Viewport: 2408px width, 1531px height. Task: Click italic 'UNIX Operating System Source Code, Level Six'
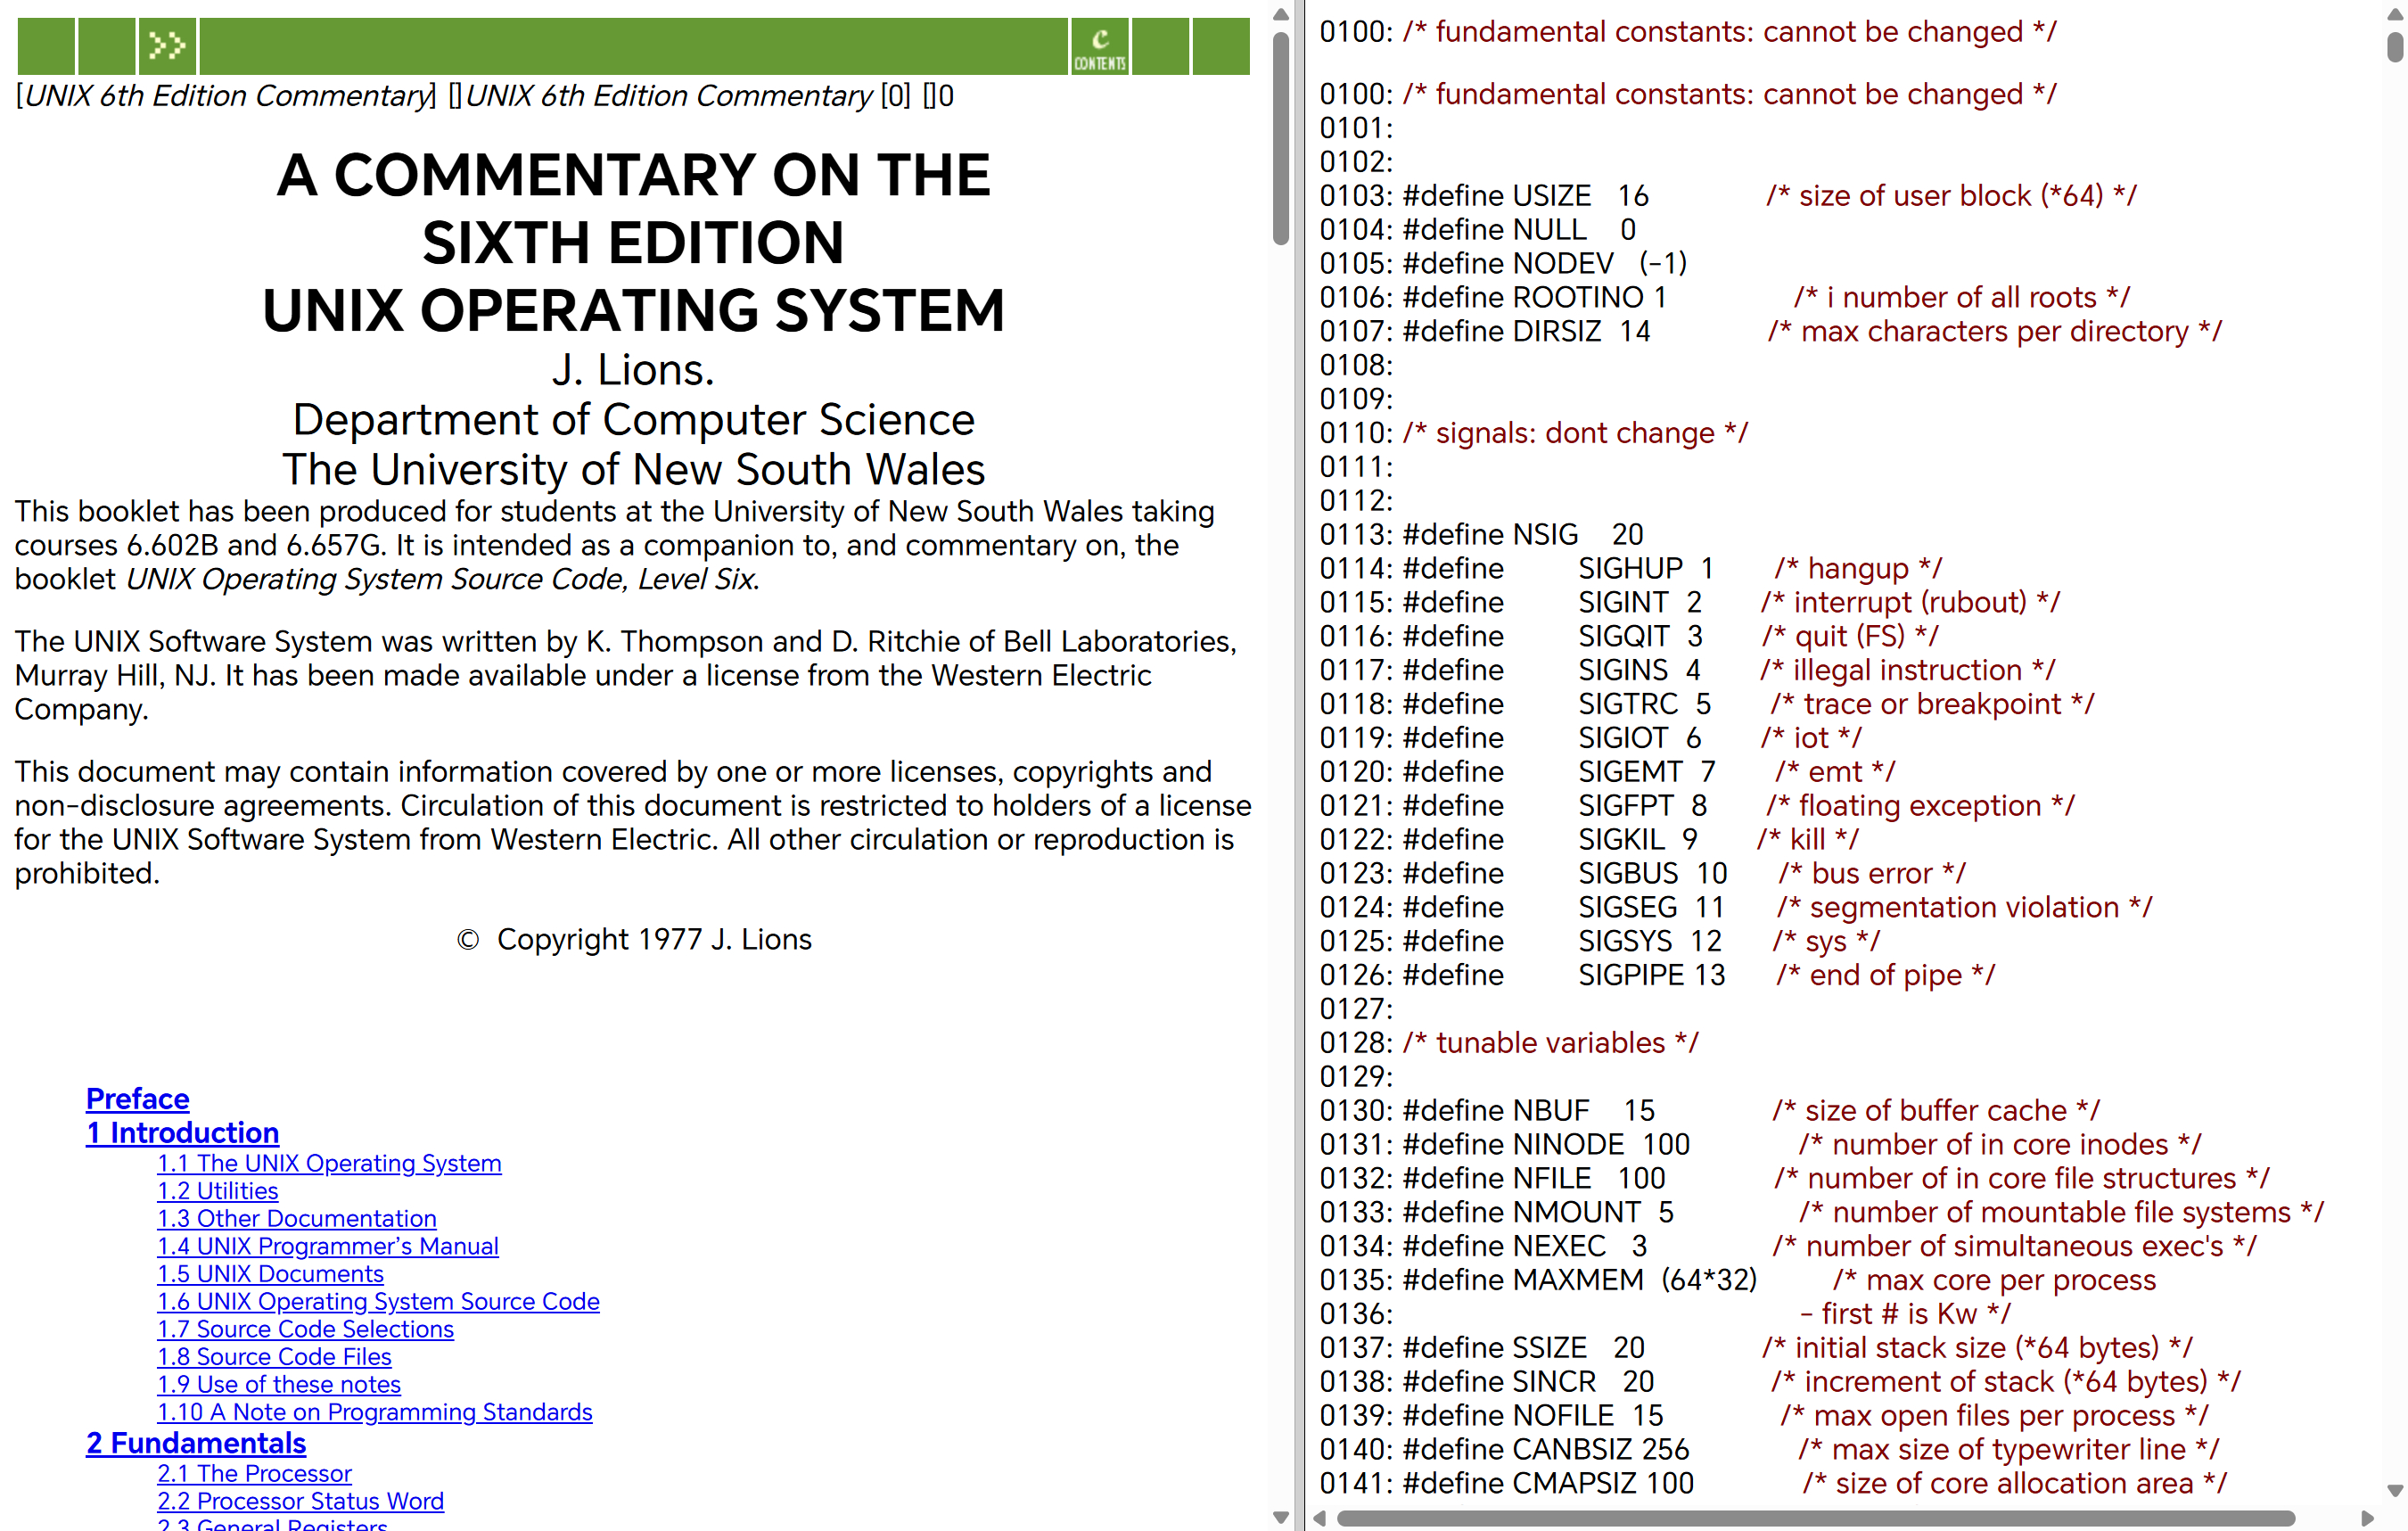442,580
